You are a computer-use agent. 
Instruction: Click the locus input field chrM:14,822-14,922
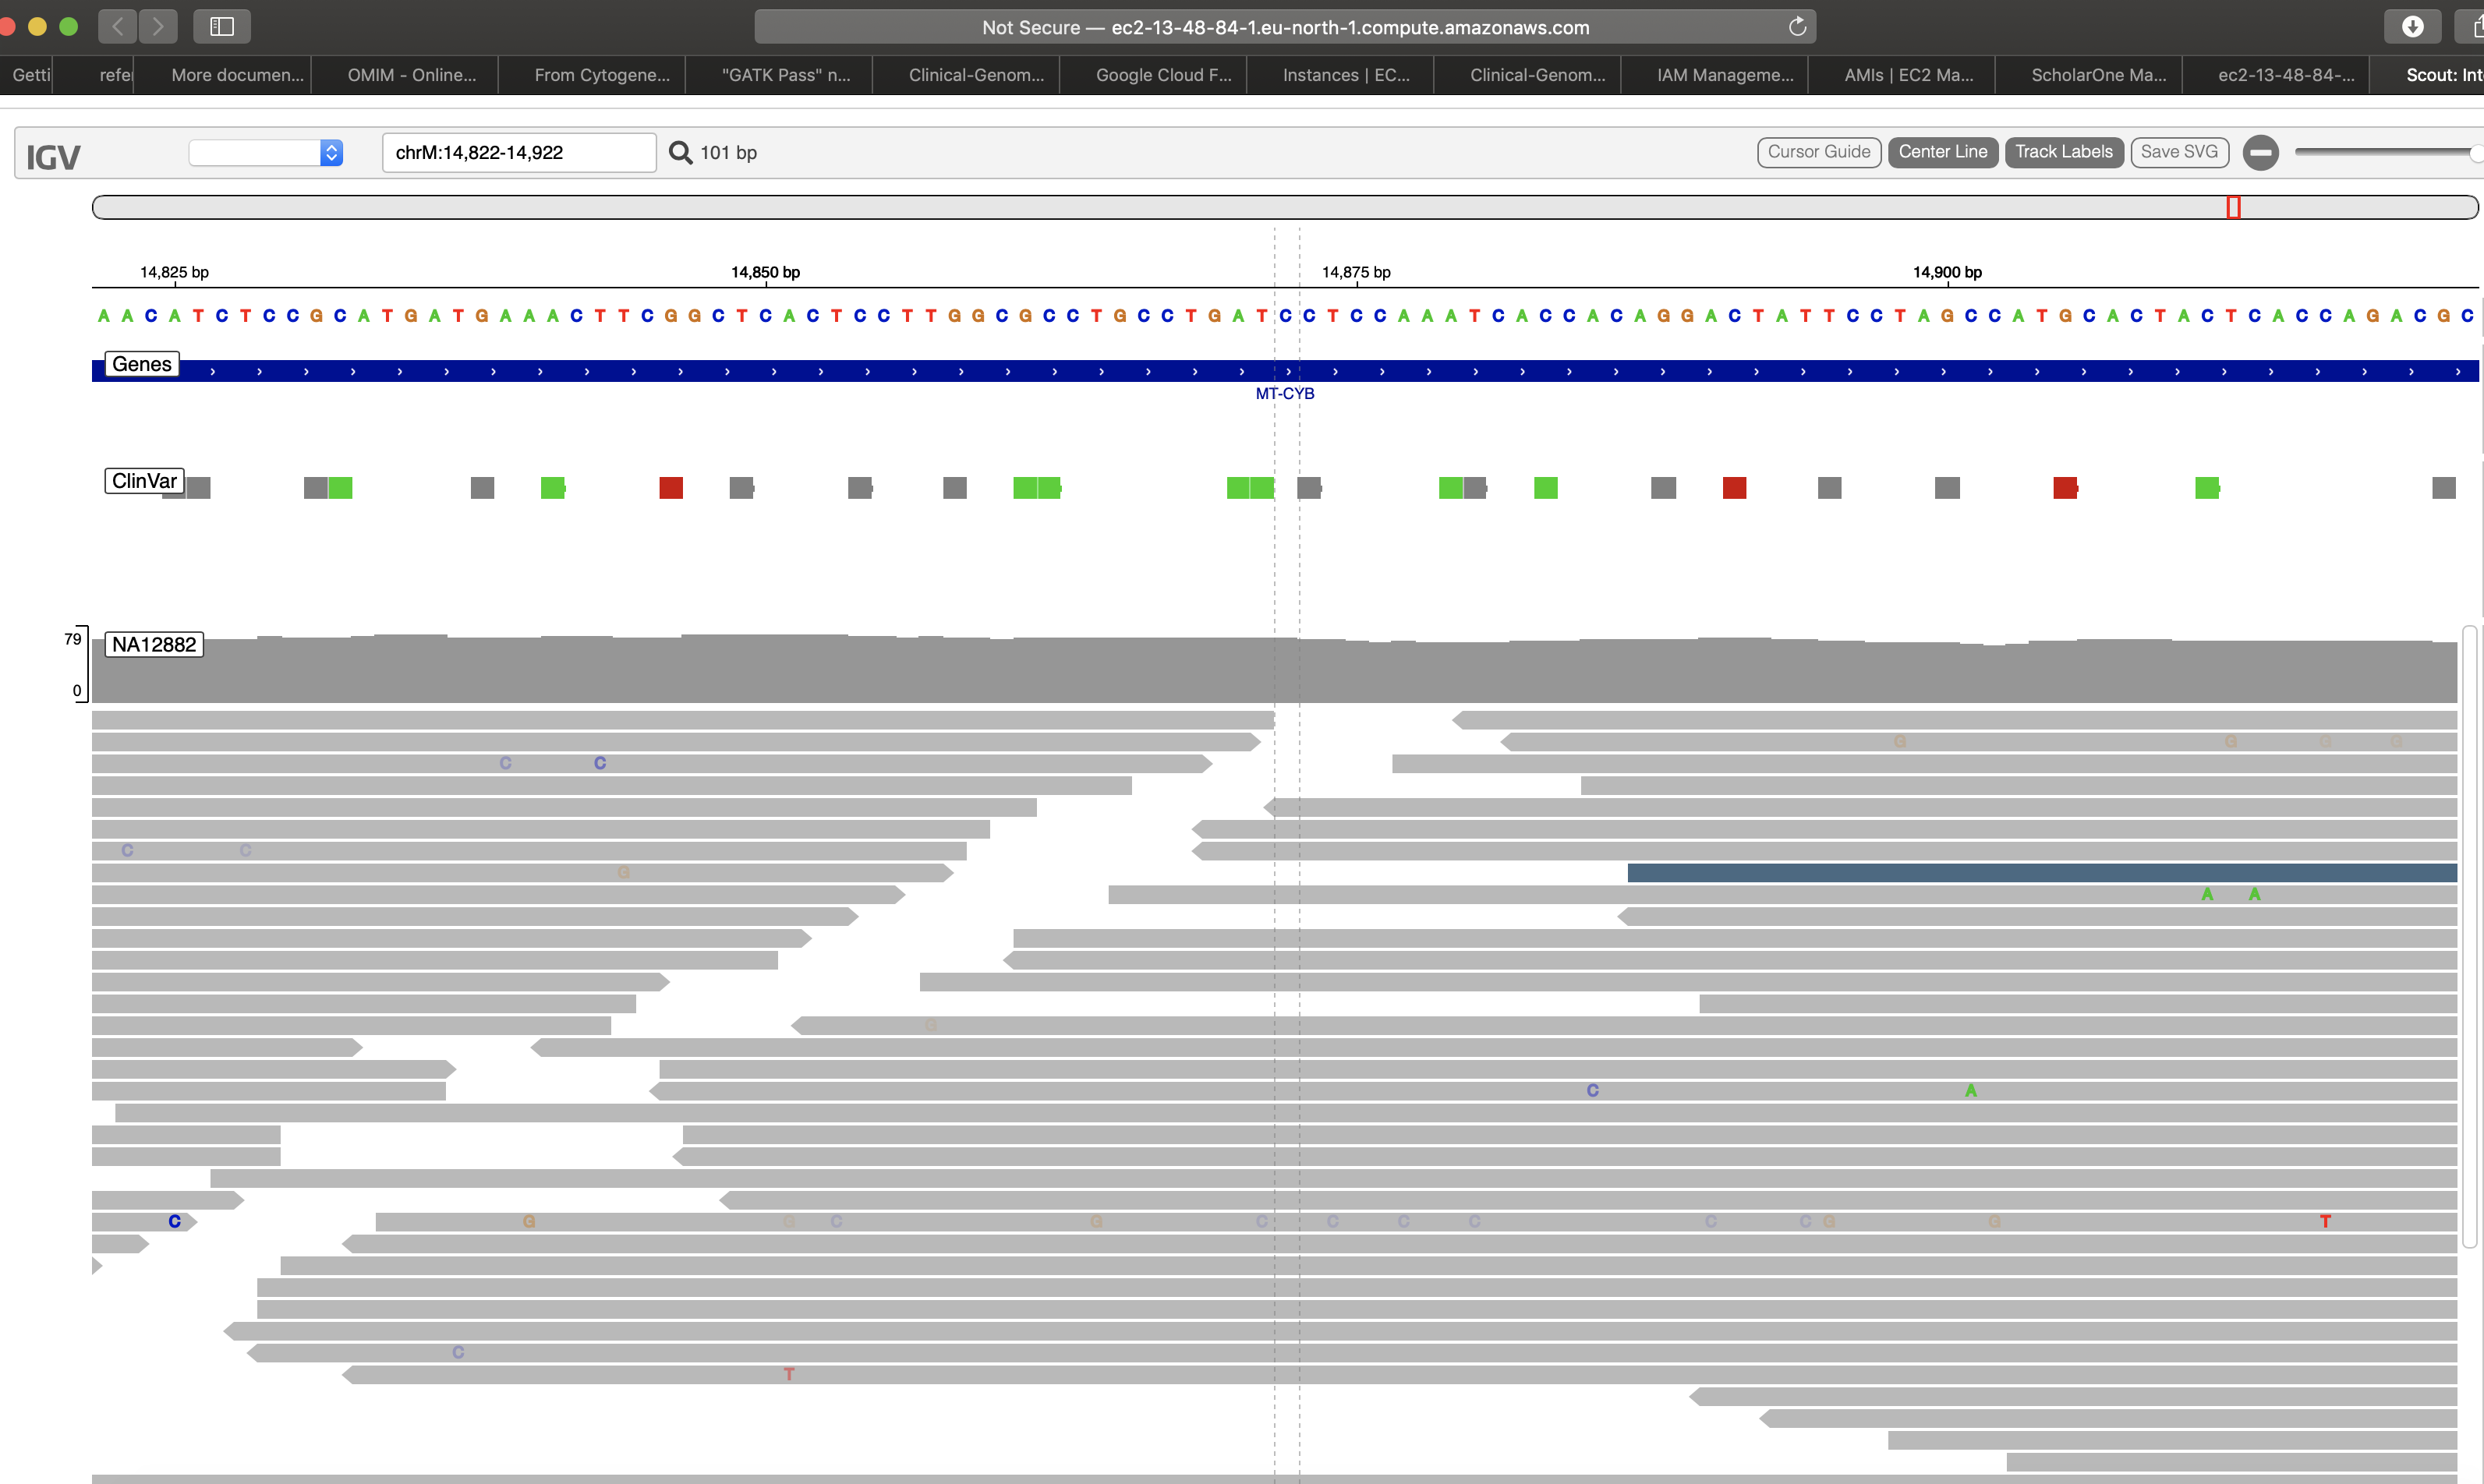tap(518, 152)
